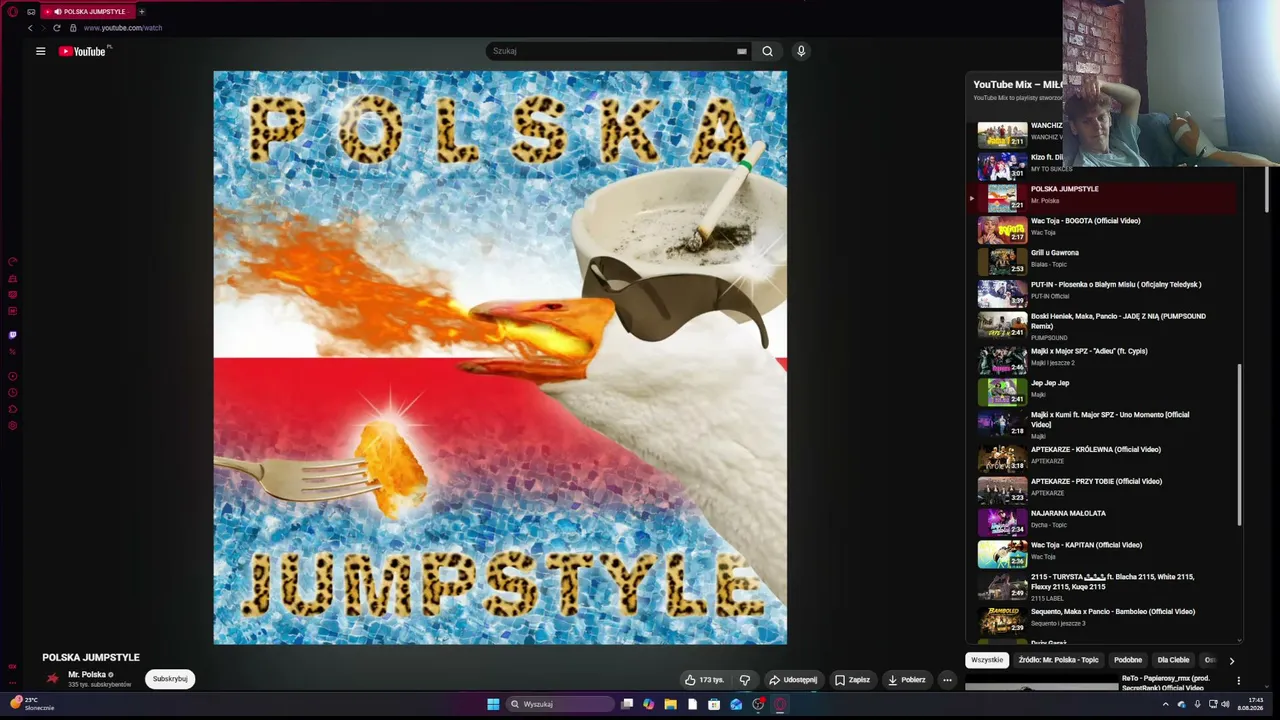
Task: Play NAJARANA MAŁOLATA from the playlist
Action: coord(1104,522)
